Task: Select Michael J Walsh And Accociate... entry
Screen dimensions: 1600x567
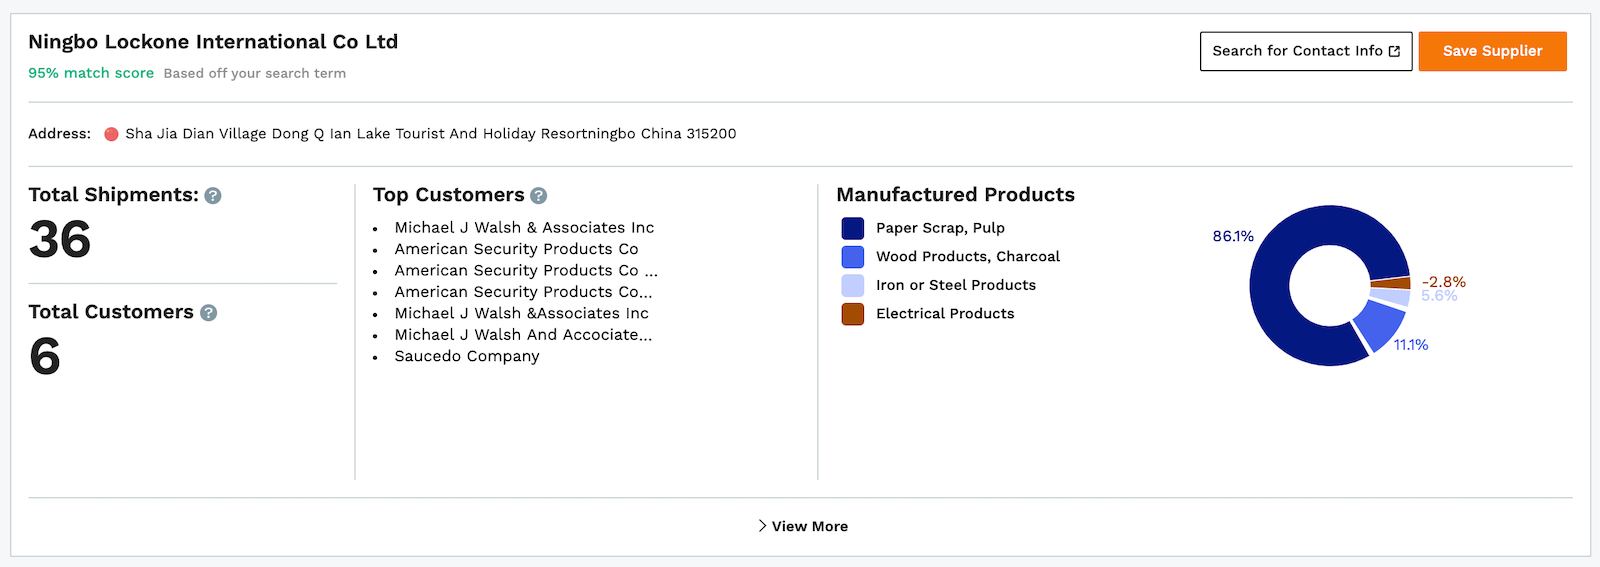Action: tap(523, 335)
